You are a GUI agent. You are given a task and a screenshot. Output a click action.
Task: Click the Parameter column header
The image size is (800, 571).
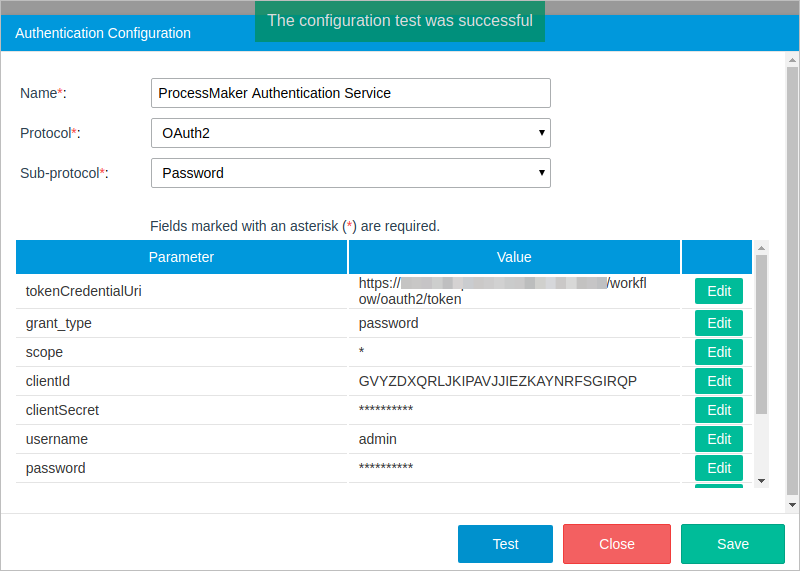click(x=181, y=257)
